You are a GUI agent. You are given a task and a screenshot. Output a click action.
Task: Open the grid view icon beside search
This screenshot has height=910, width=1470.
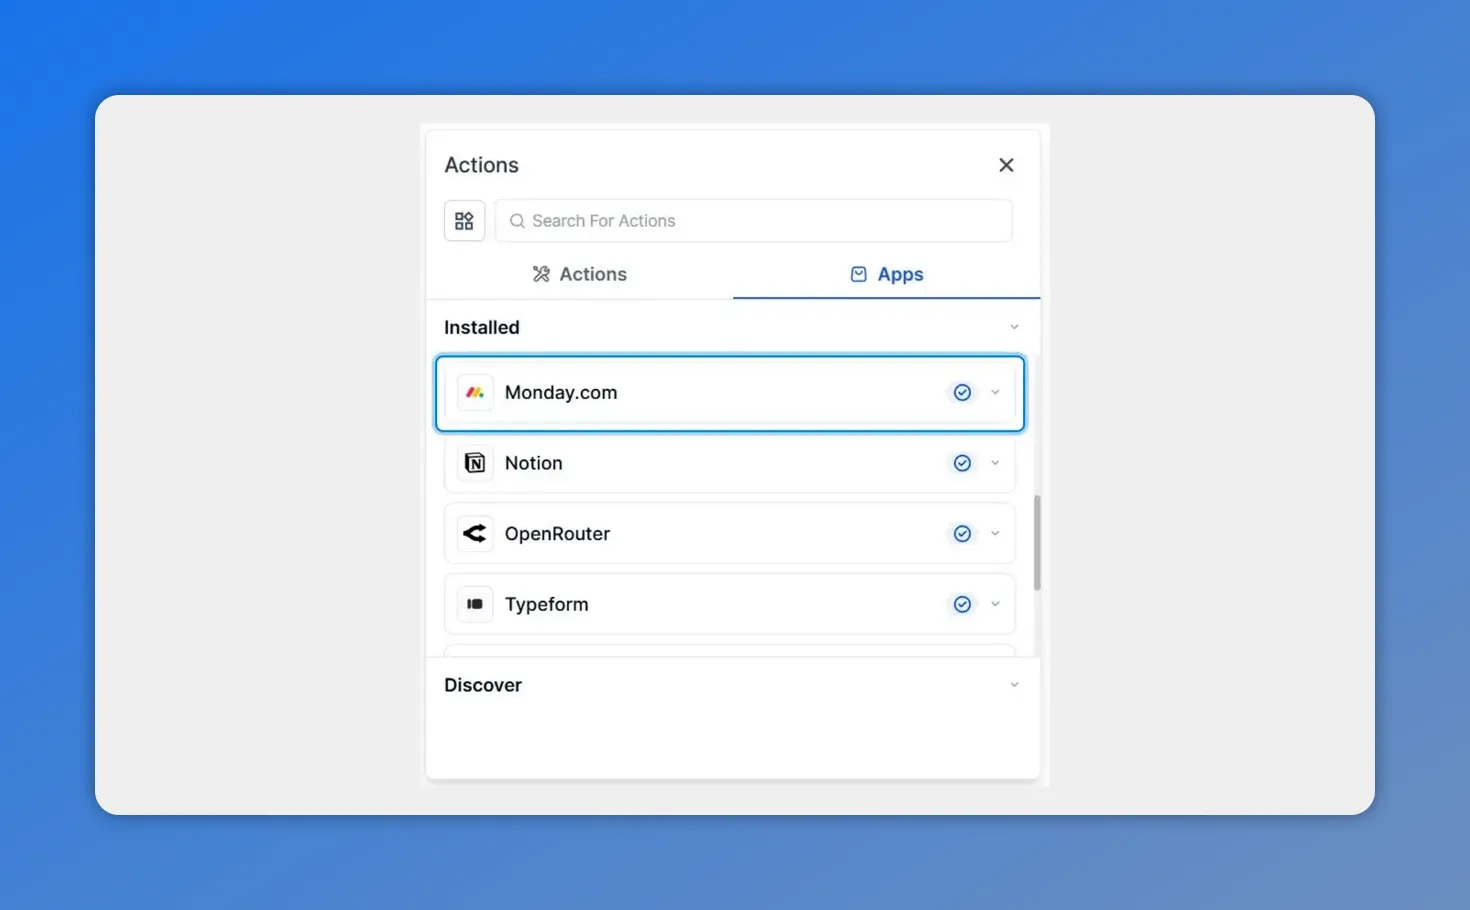point(464,220)
